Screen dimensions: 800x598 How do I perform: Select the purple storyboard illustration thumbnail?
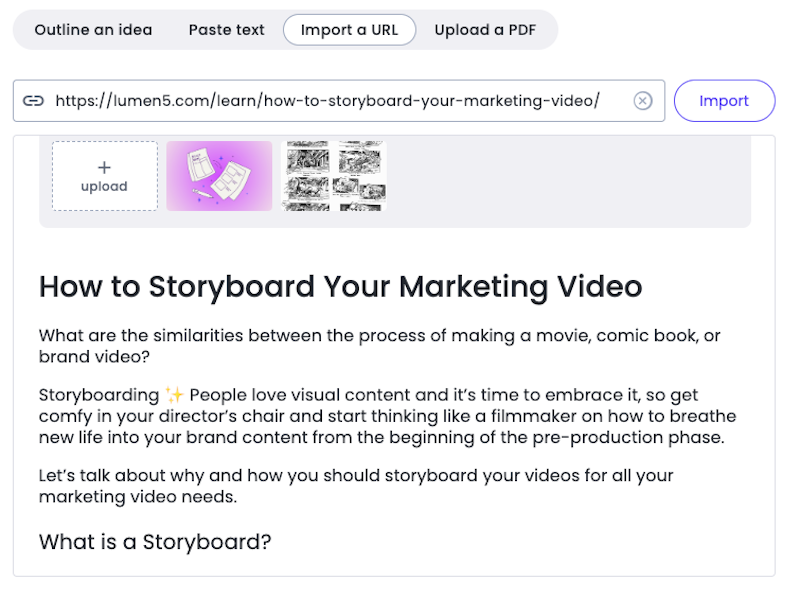(219, 176)
